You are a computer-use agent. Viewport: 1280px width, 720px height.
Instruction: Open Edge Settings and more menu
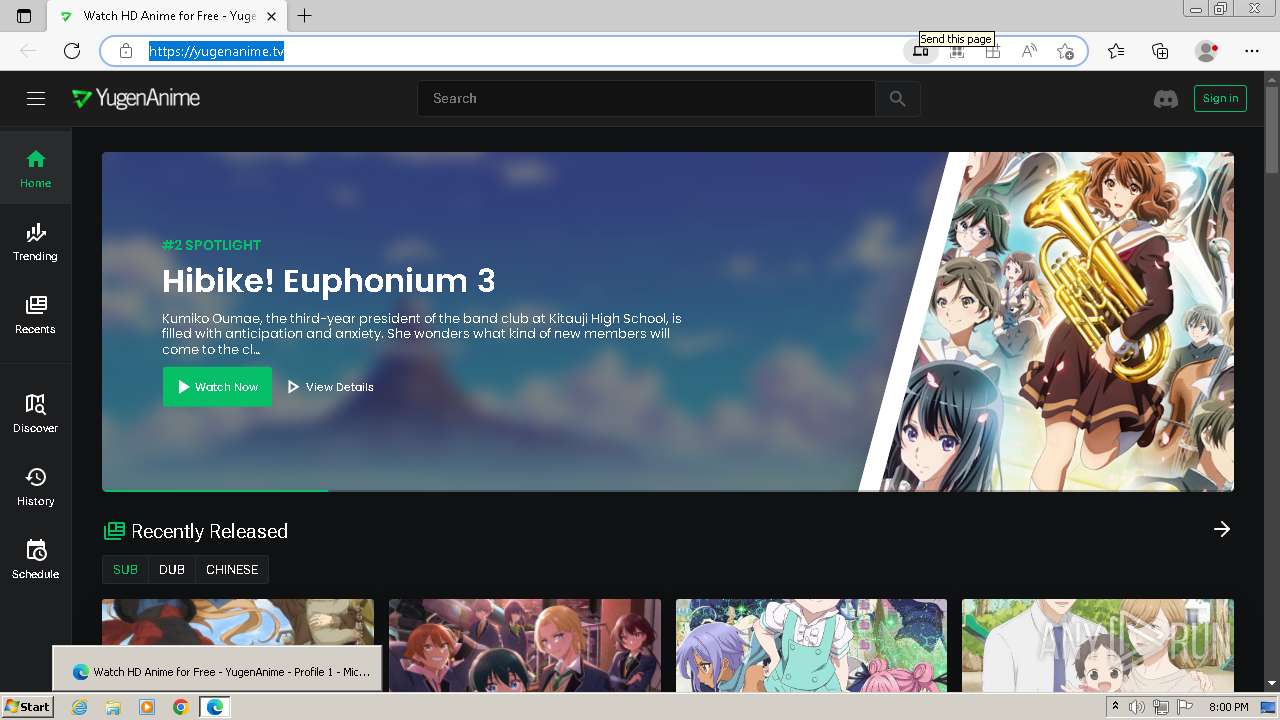[x=1252, y=51]
